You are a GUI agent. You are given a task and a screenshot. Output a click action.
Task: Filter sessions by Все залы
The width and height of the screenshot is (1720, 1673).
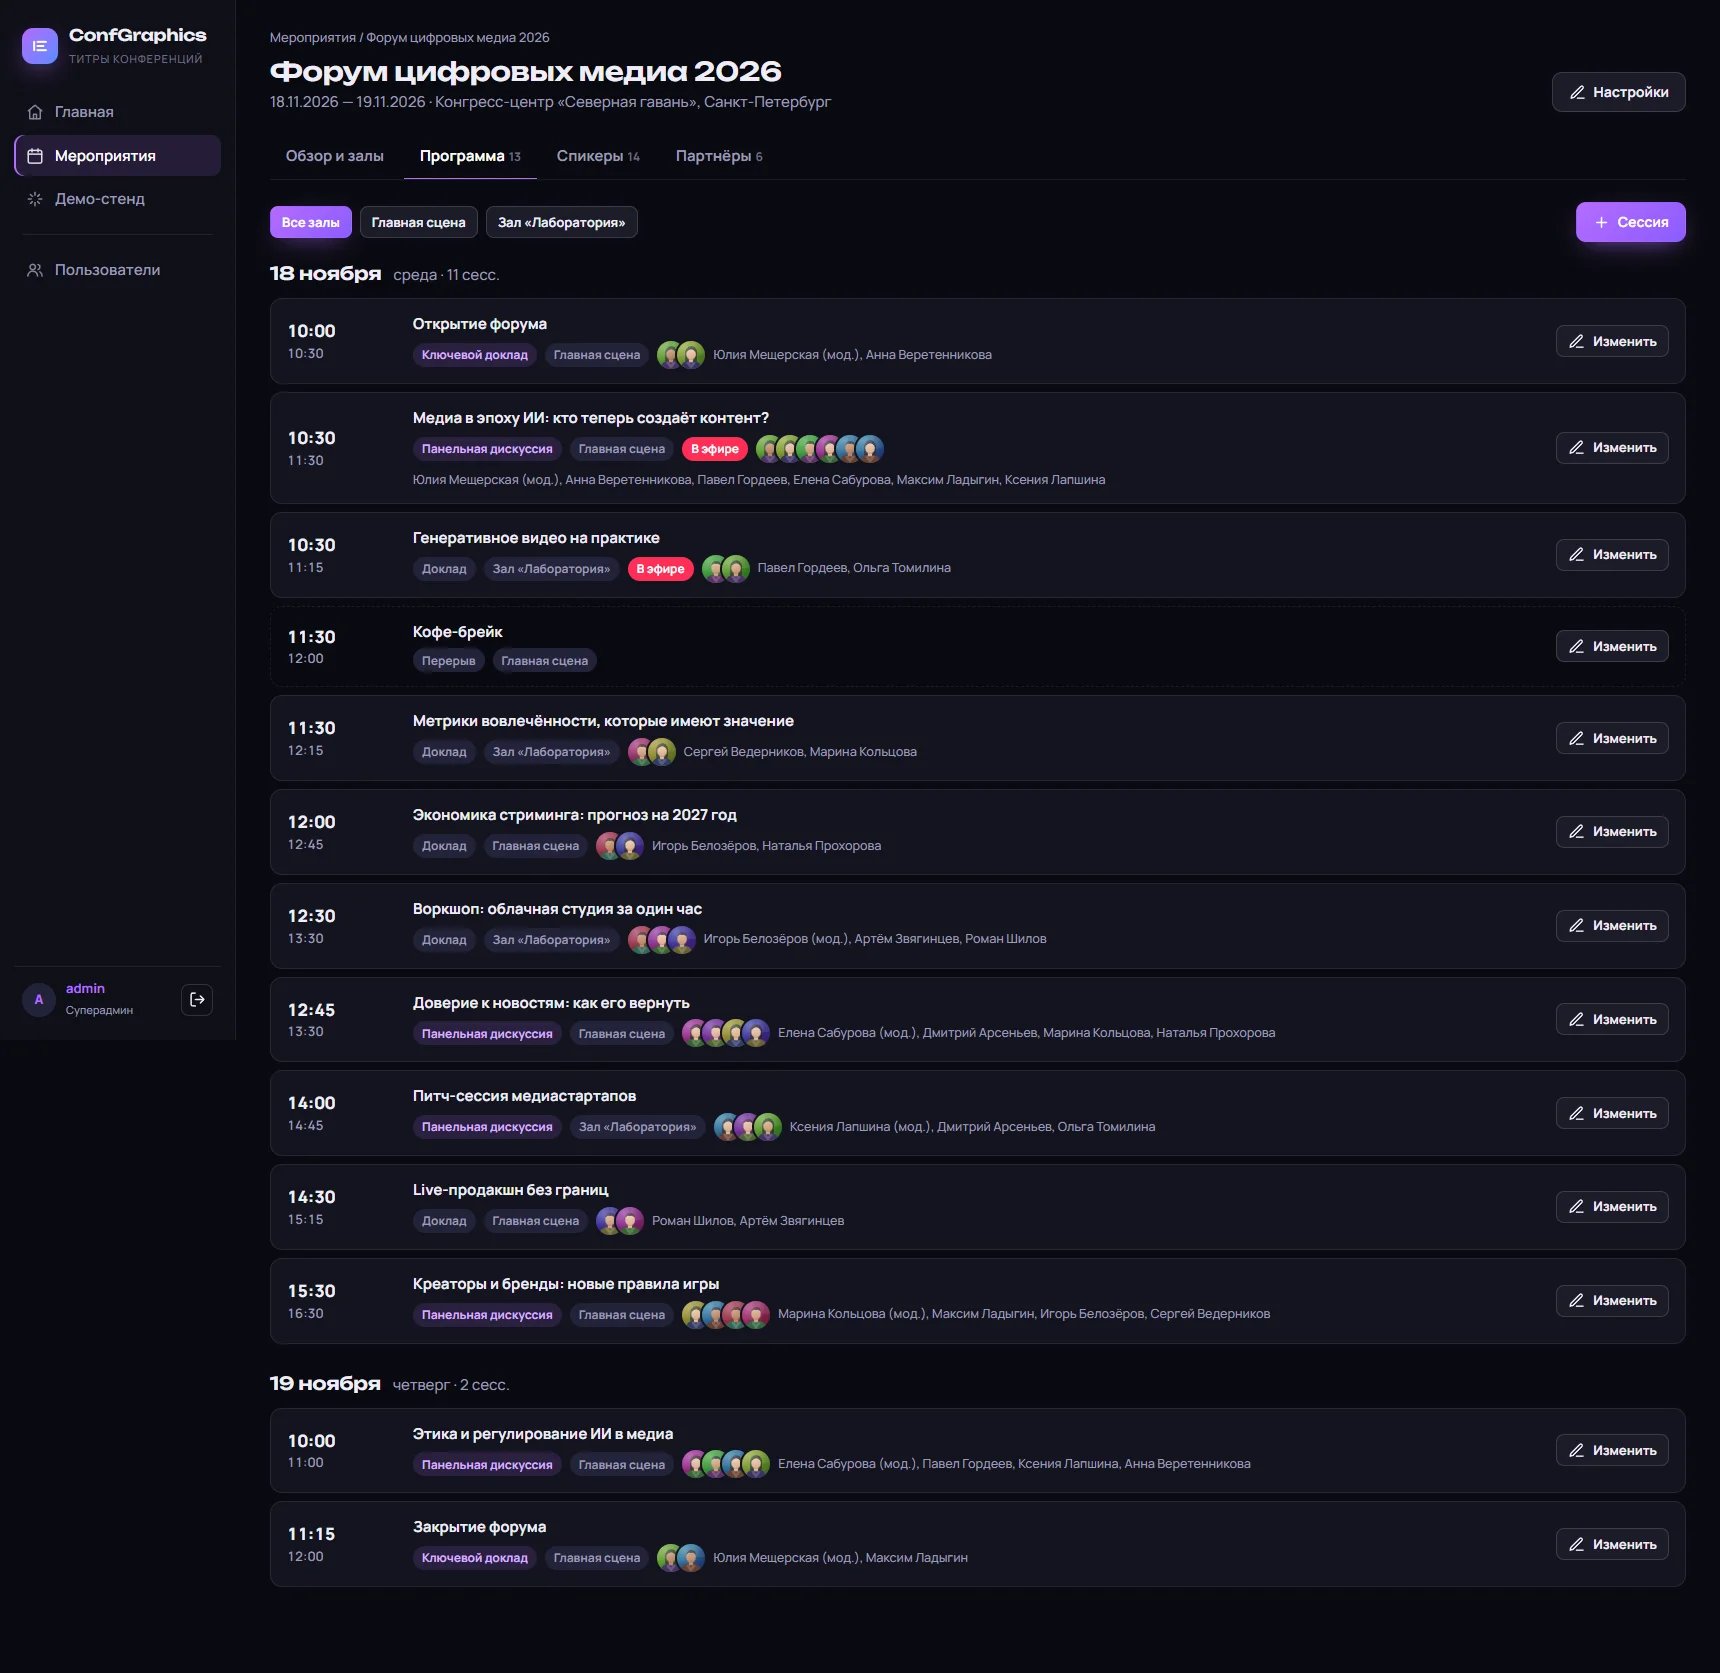click(x=310, y=222)
